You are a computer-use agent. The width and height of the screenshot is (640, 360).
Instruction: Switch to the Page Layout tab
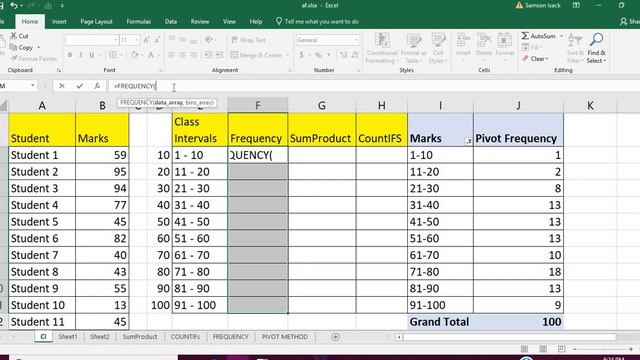point(96,22)
